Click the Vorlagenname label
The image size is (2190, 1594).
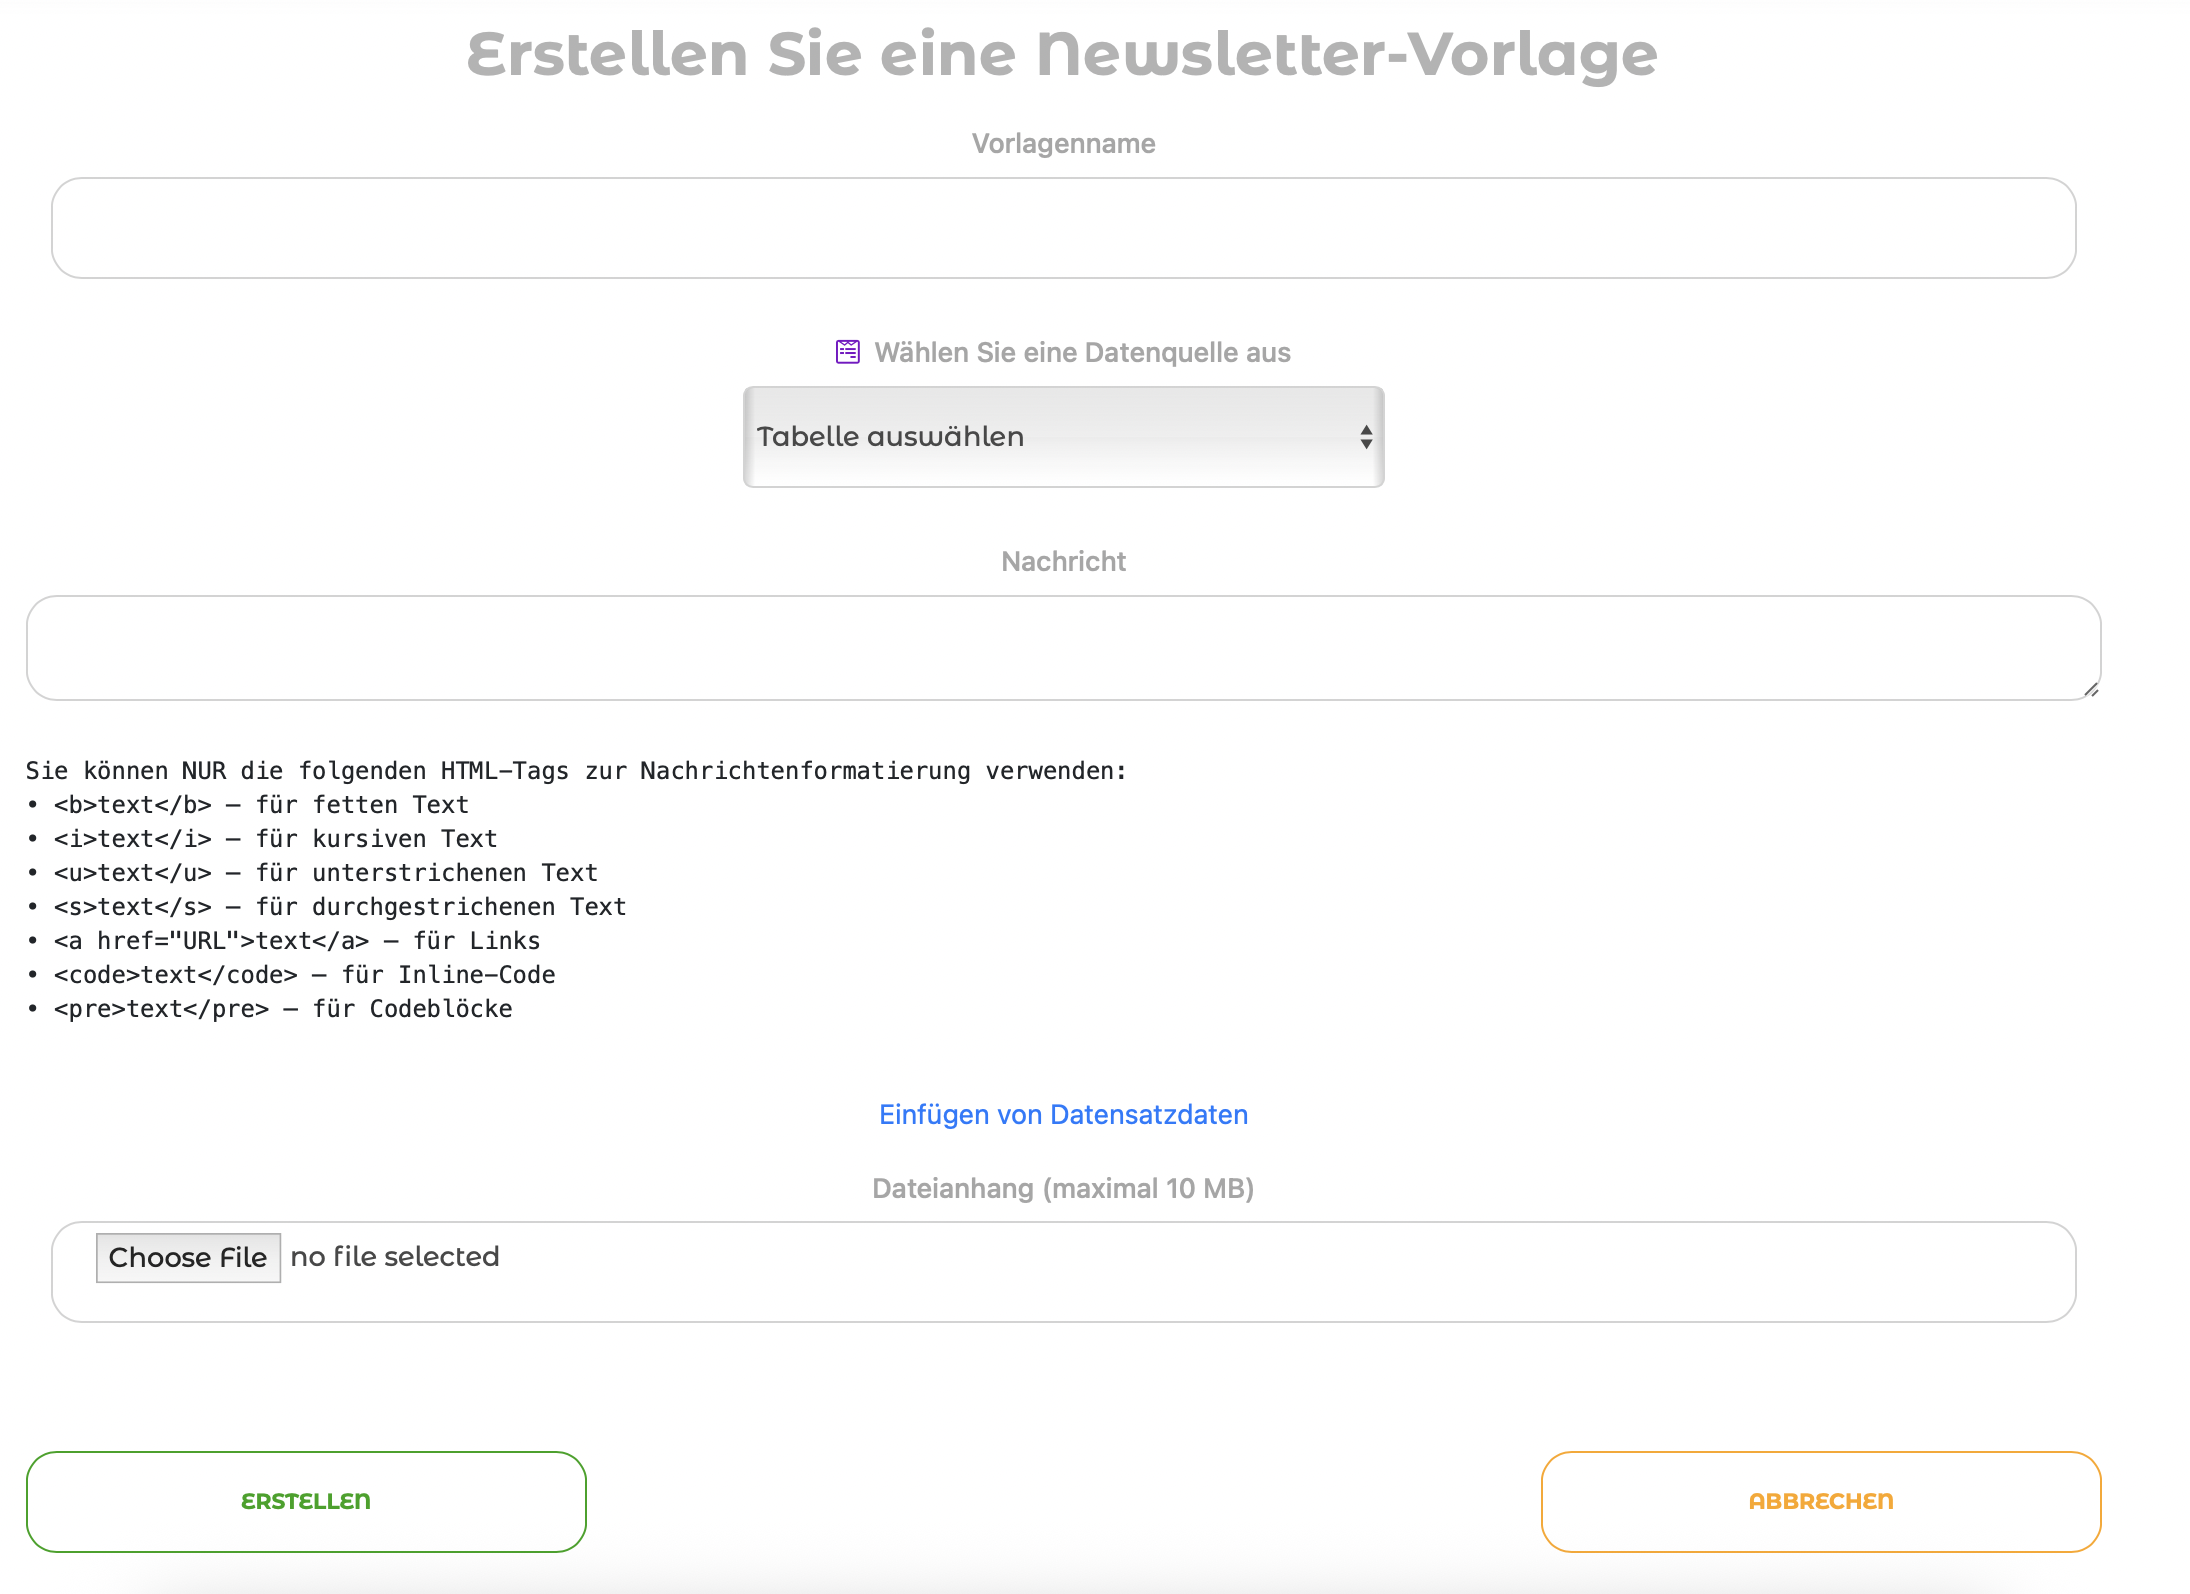[1063, 144]
